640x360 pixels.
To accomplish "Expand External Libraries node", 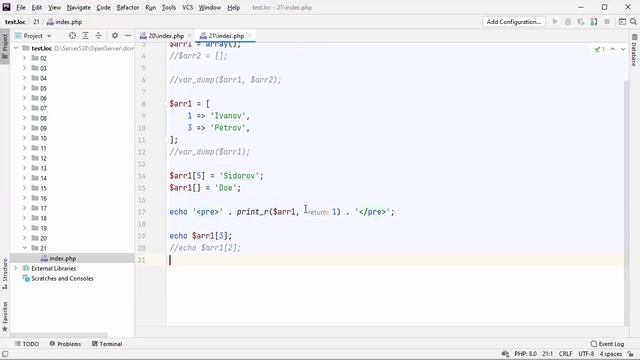I will point(16,268).
